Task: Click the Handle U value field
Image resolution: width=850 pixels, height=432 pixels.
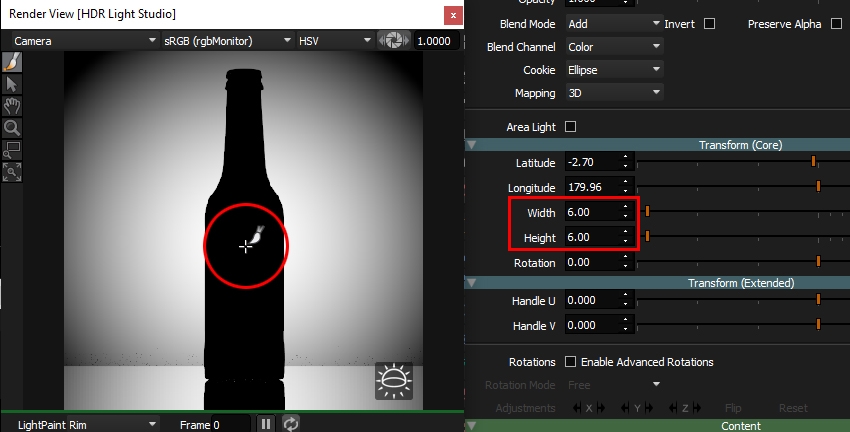Action: [591, 300]
